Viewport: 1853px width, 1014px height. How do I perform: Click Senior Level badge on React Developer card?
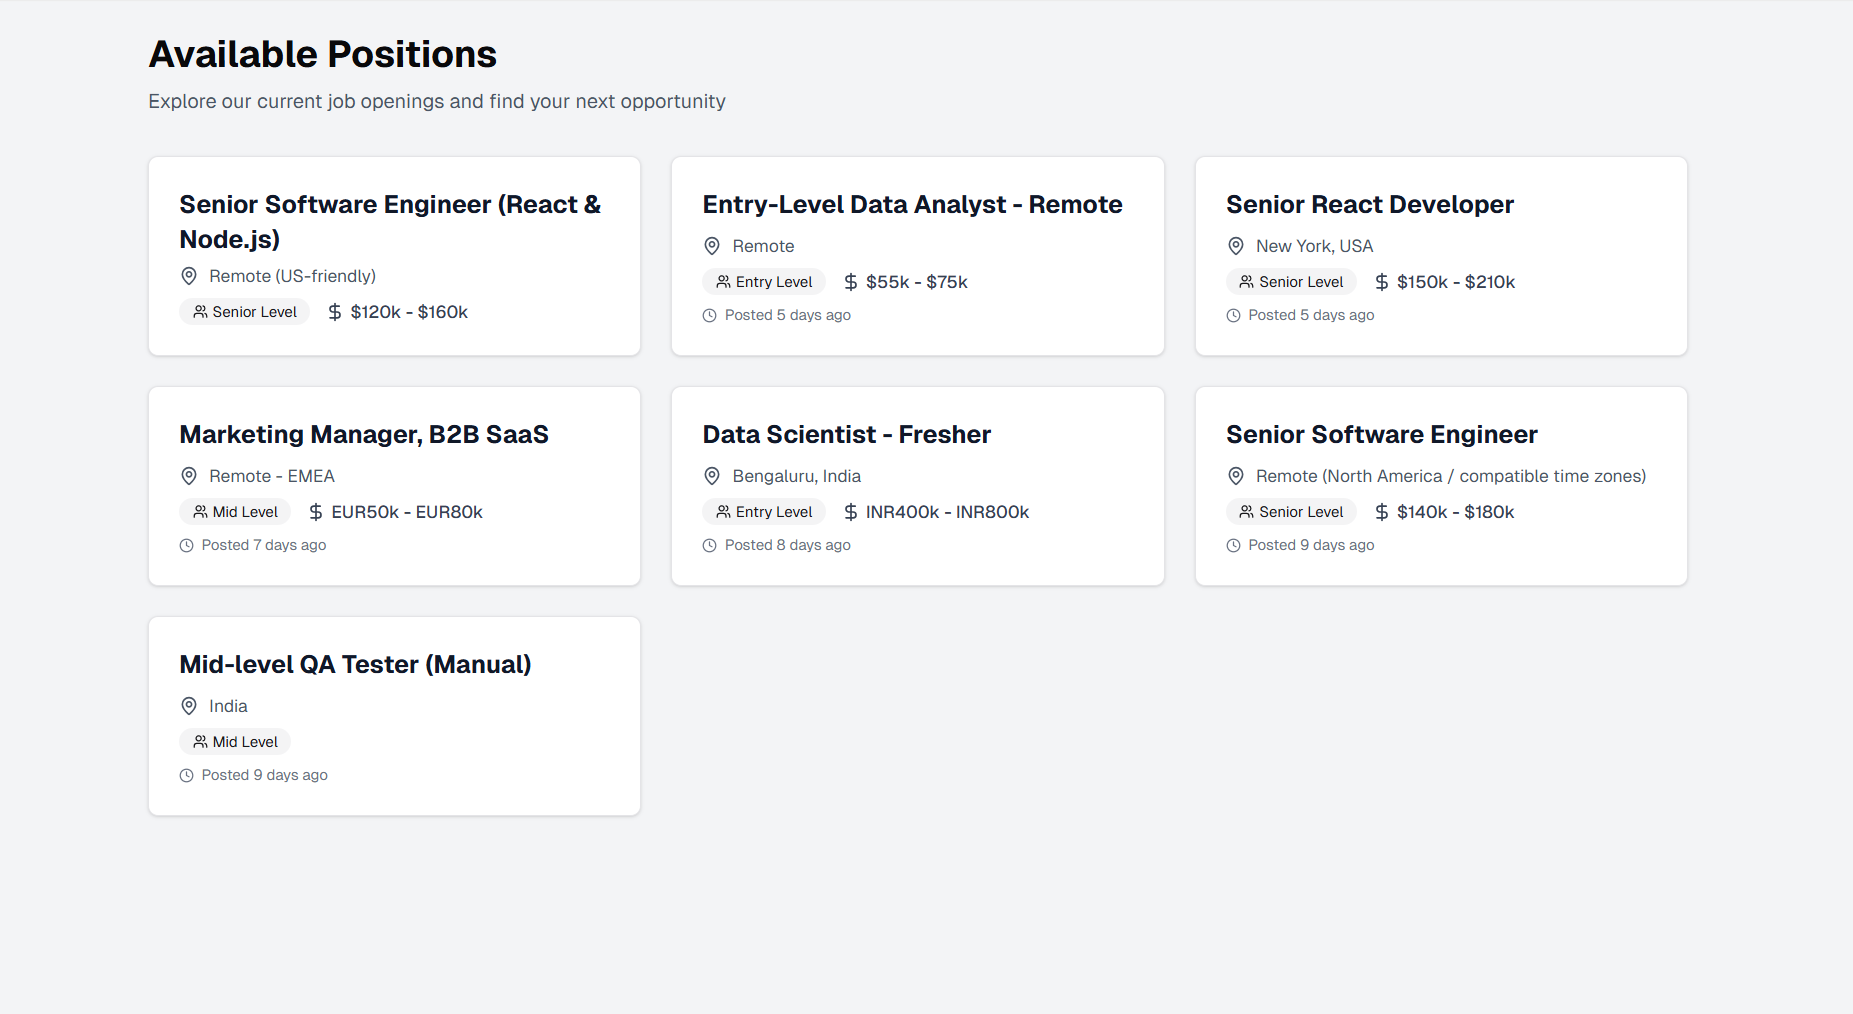(1291, 282)
